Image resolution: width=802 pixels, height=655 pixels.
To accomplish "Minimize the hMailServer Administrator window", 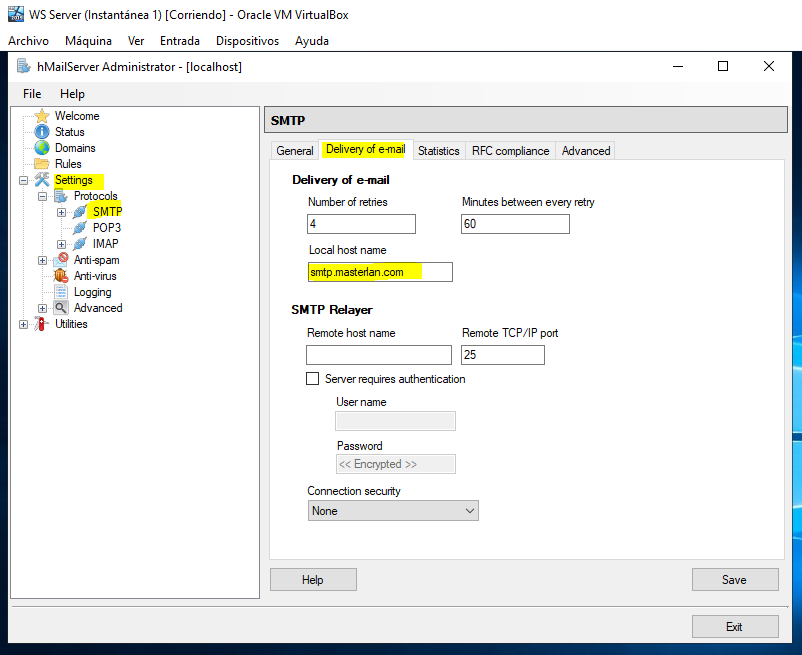I will pos(678,66).
